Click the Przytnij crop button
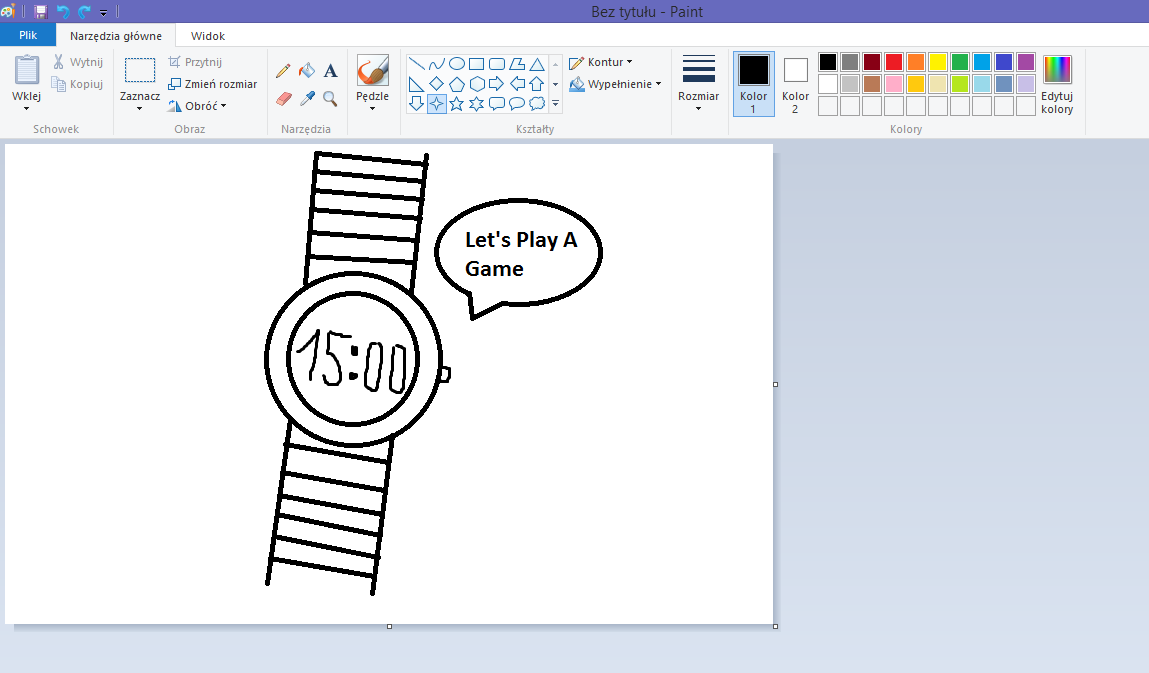1149x673 pixels. click(x=195, y=62)
